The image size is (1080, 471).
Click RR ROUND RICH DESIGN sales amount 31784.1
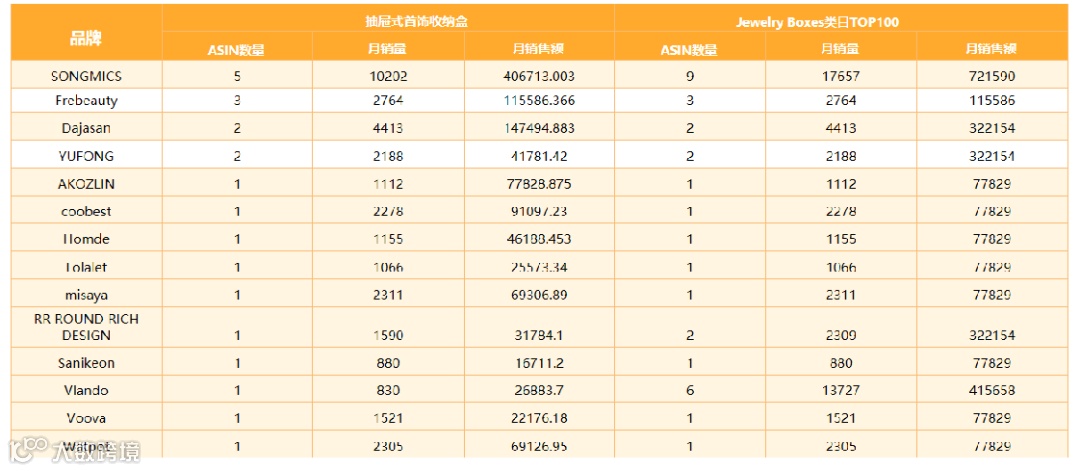click(539, 335)
